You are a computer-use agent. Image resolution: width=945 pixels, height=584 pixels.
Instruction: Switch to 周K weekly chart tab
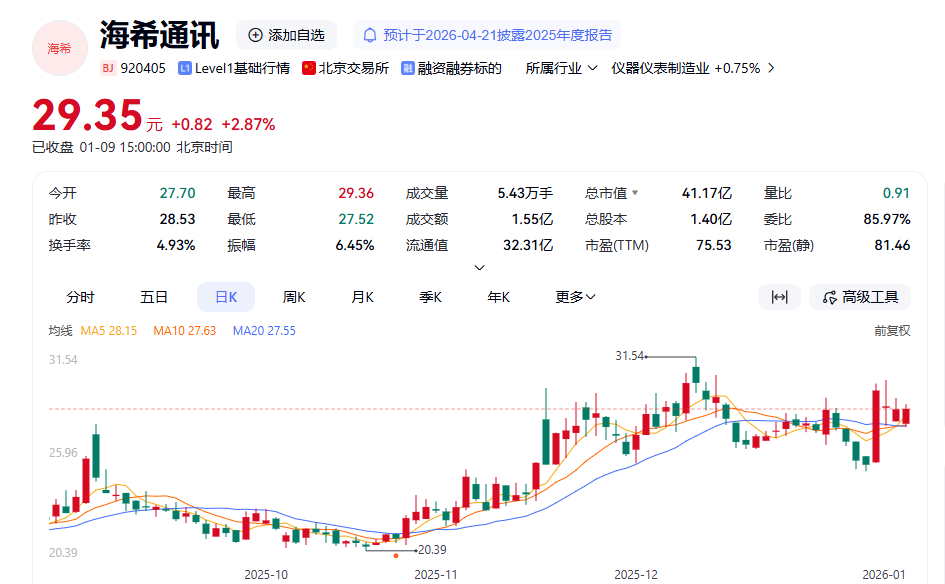(294, 297)
